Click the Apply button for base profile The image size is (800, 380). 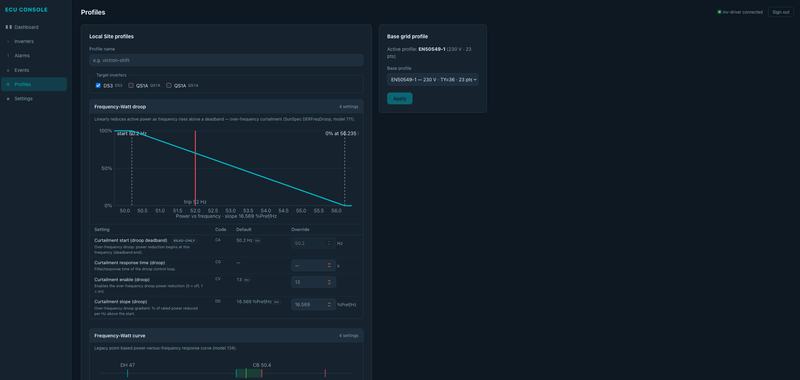[399, 98]
